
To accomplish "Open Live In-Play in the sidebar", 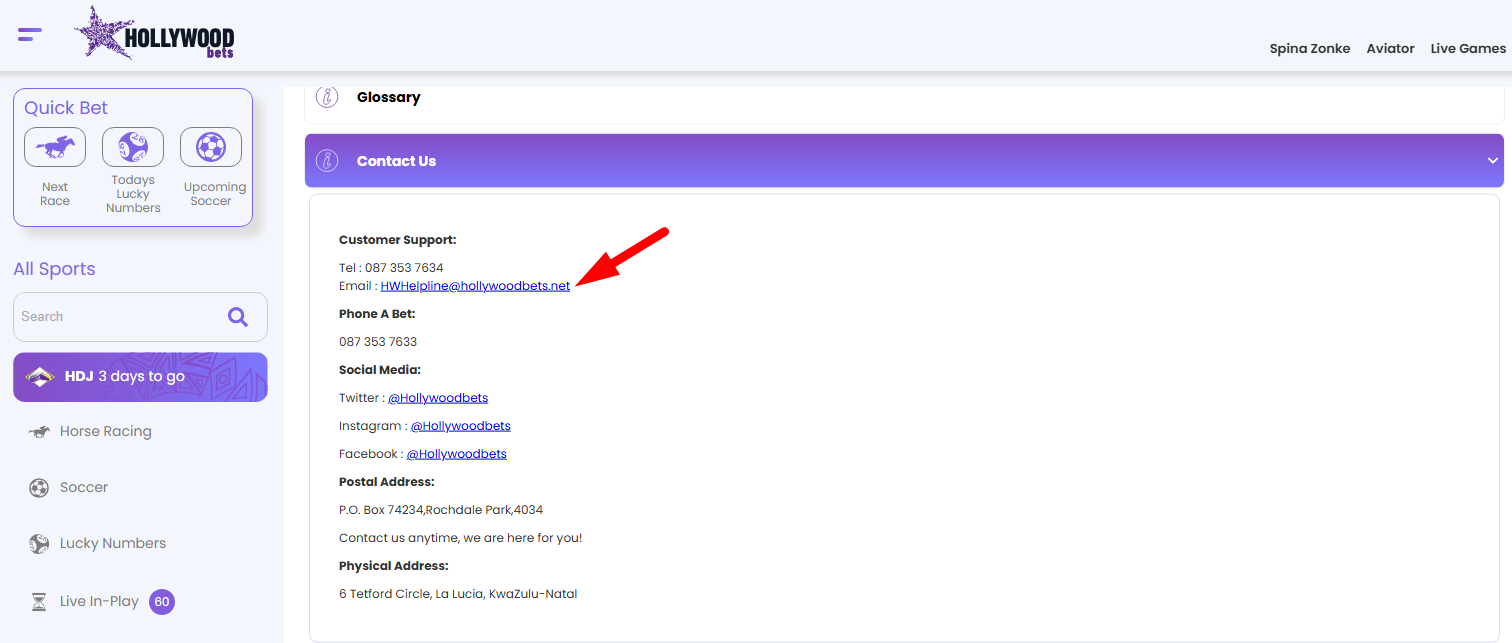I will [x=99, y=601].
